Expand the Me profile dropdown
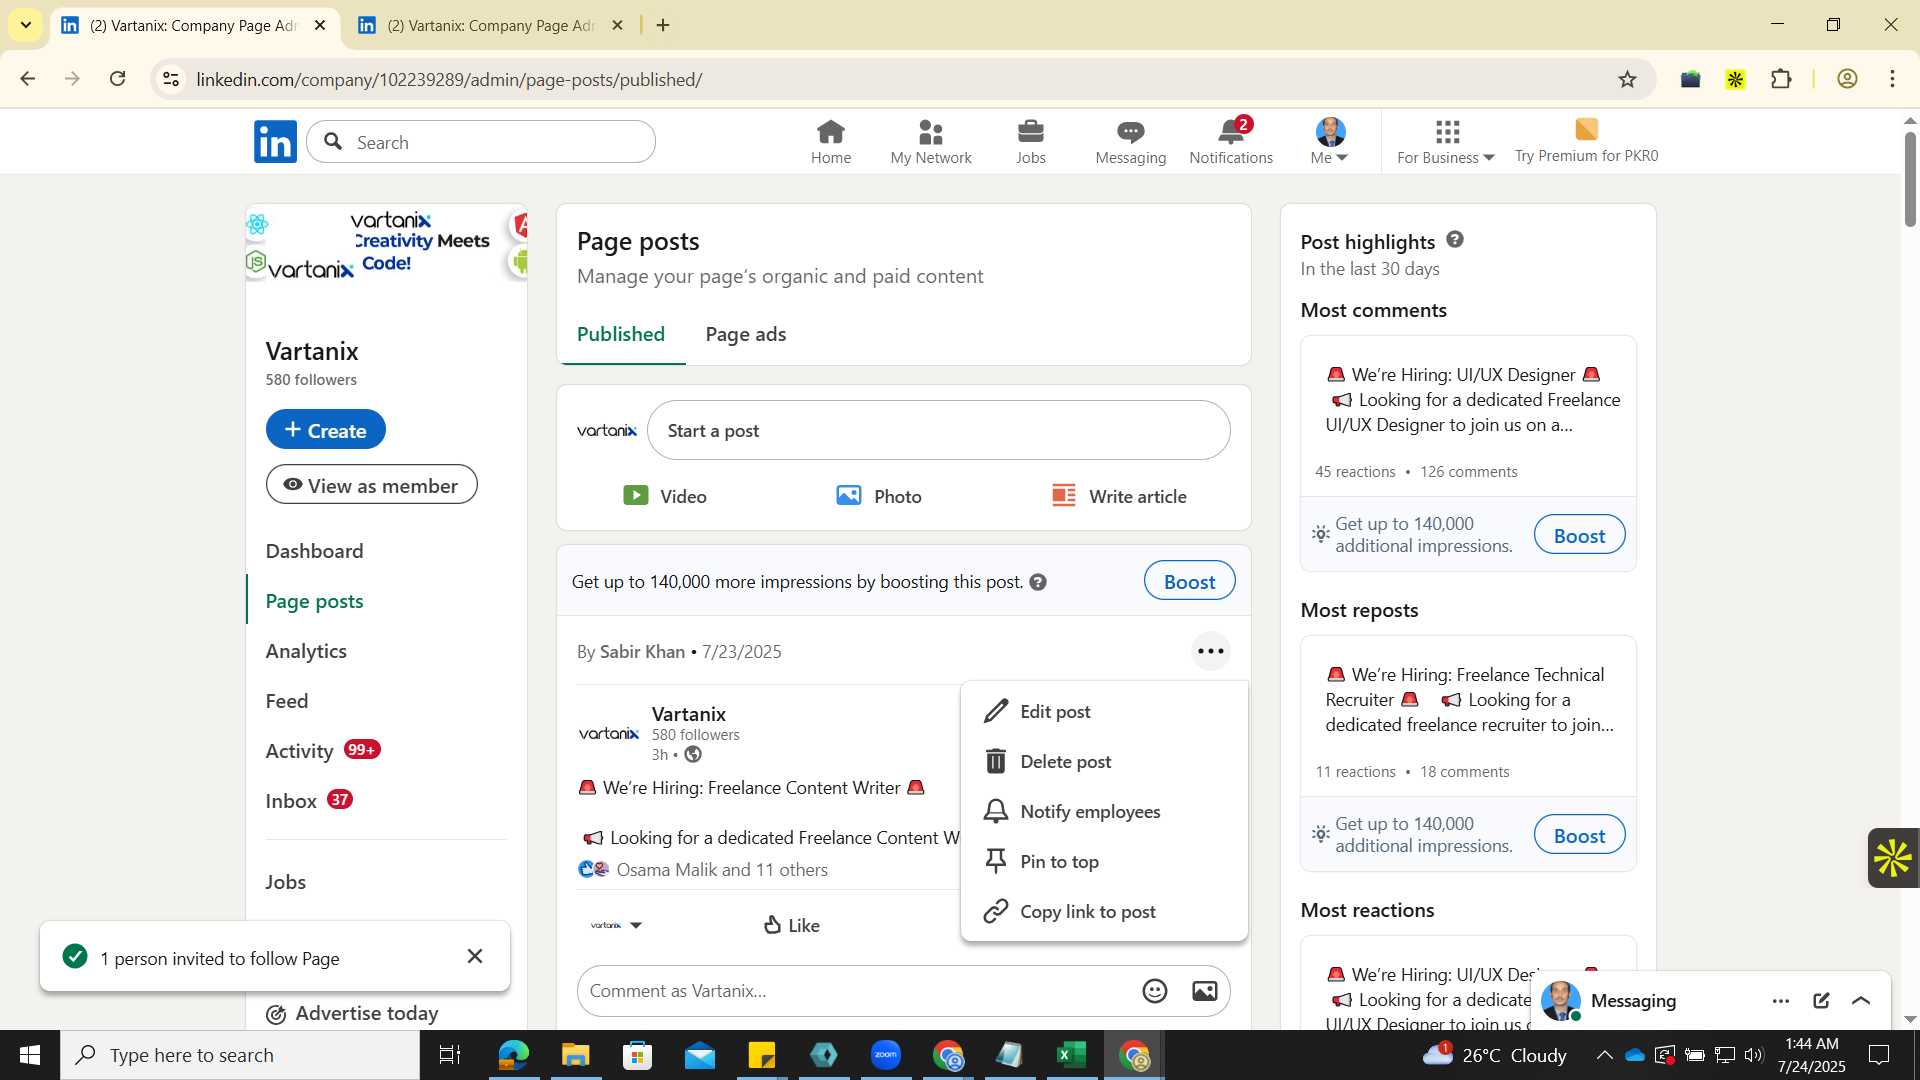The image size is (1920, 1080). 1330,142
